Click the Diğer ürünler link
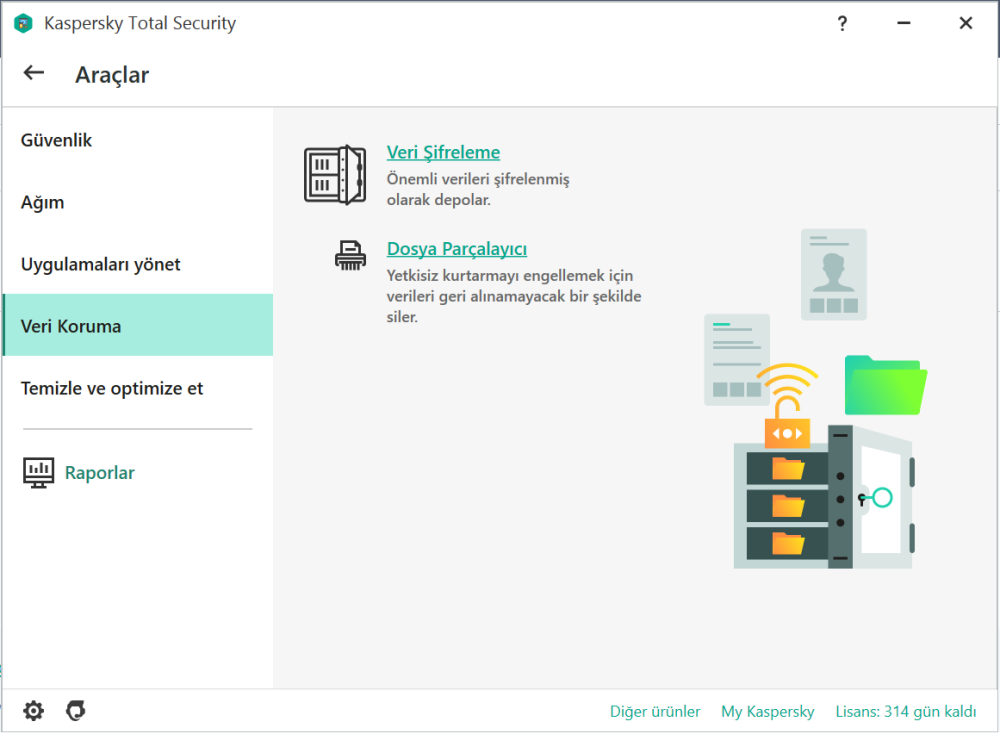 pos(655,711)
